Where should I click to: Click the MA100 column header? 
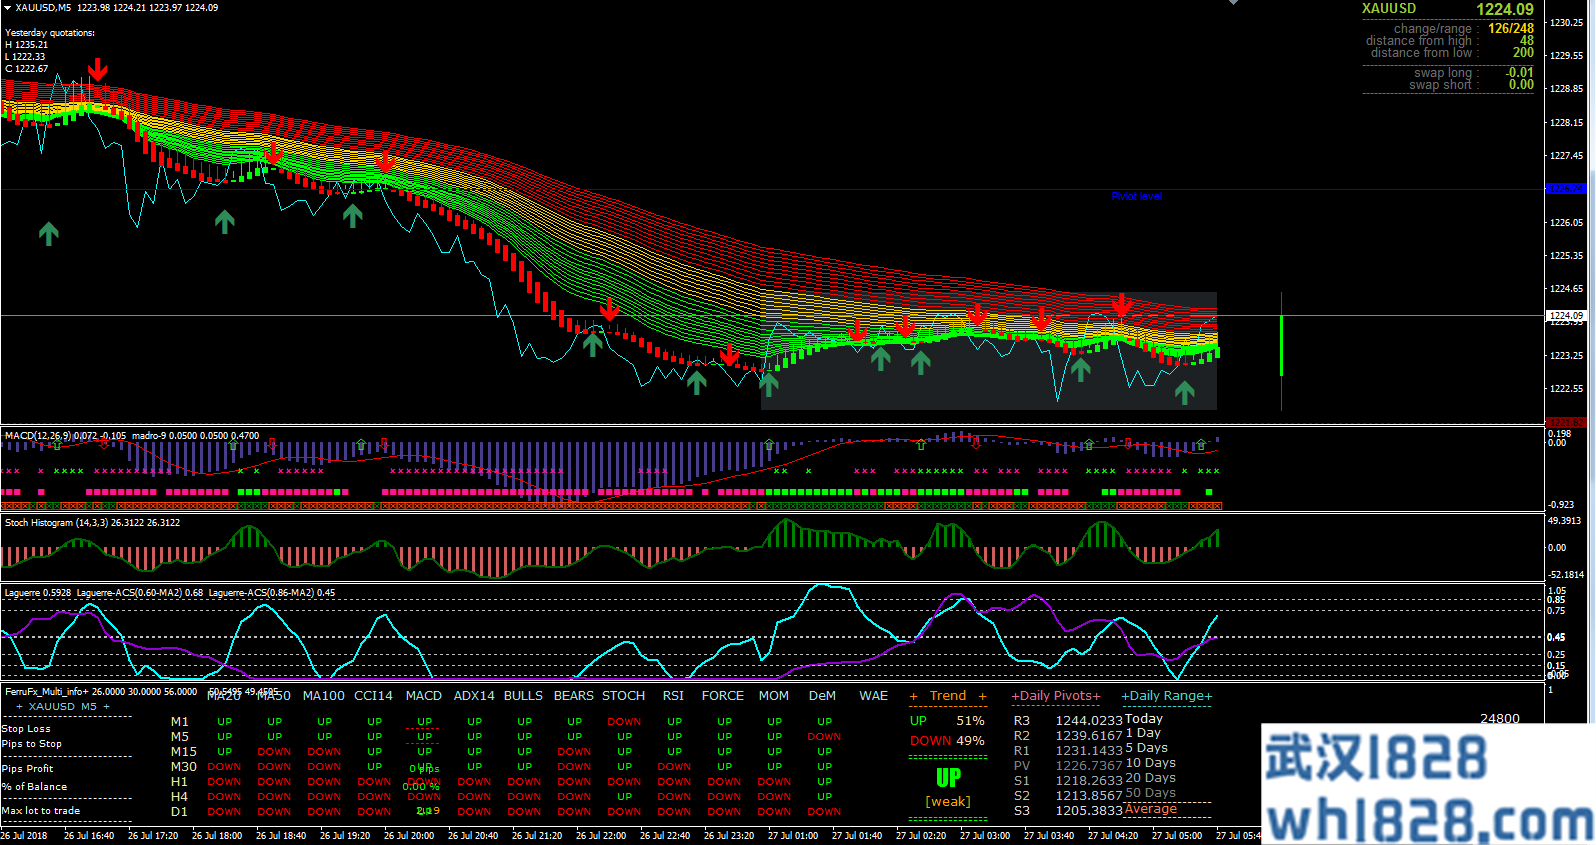(324, 696)
